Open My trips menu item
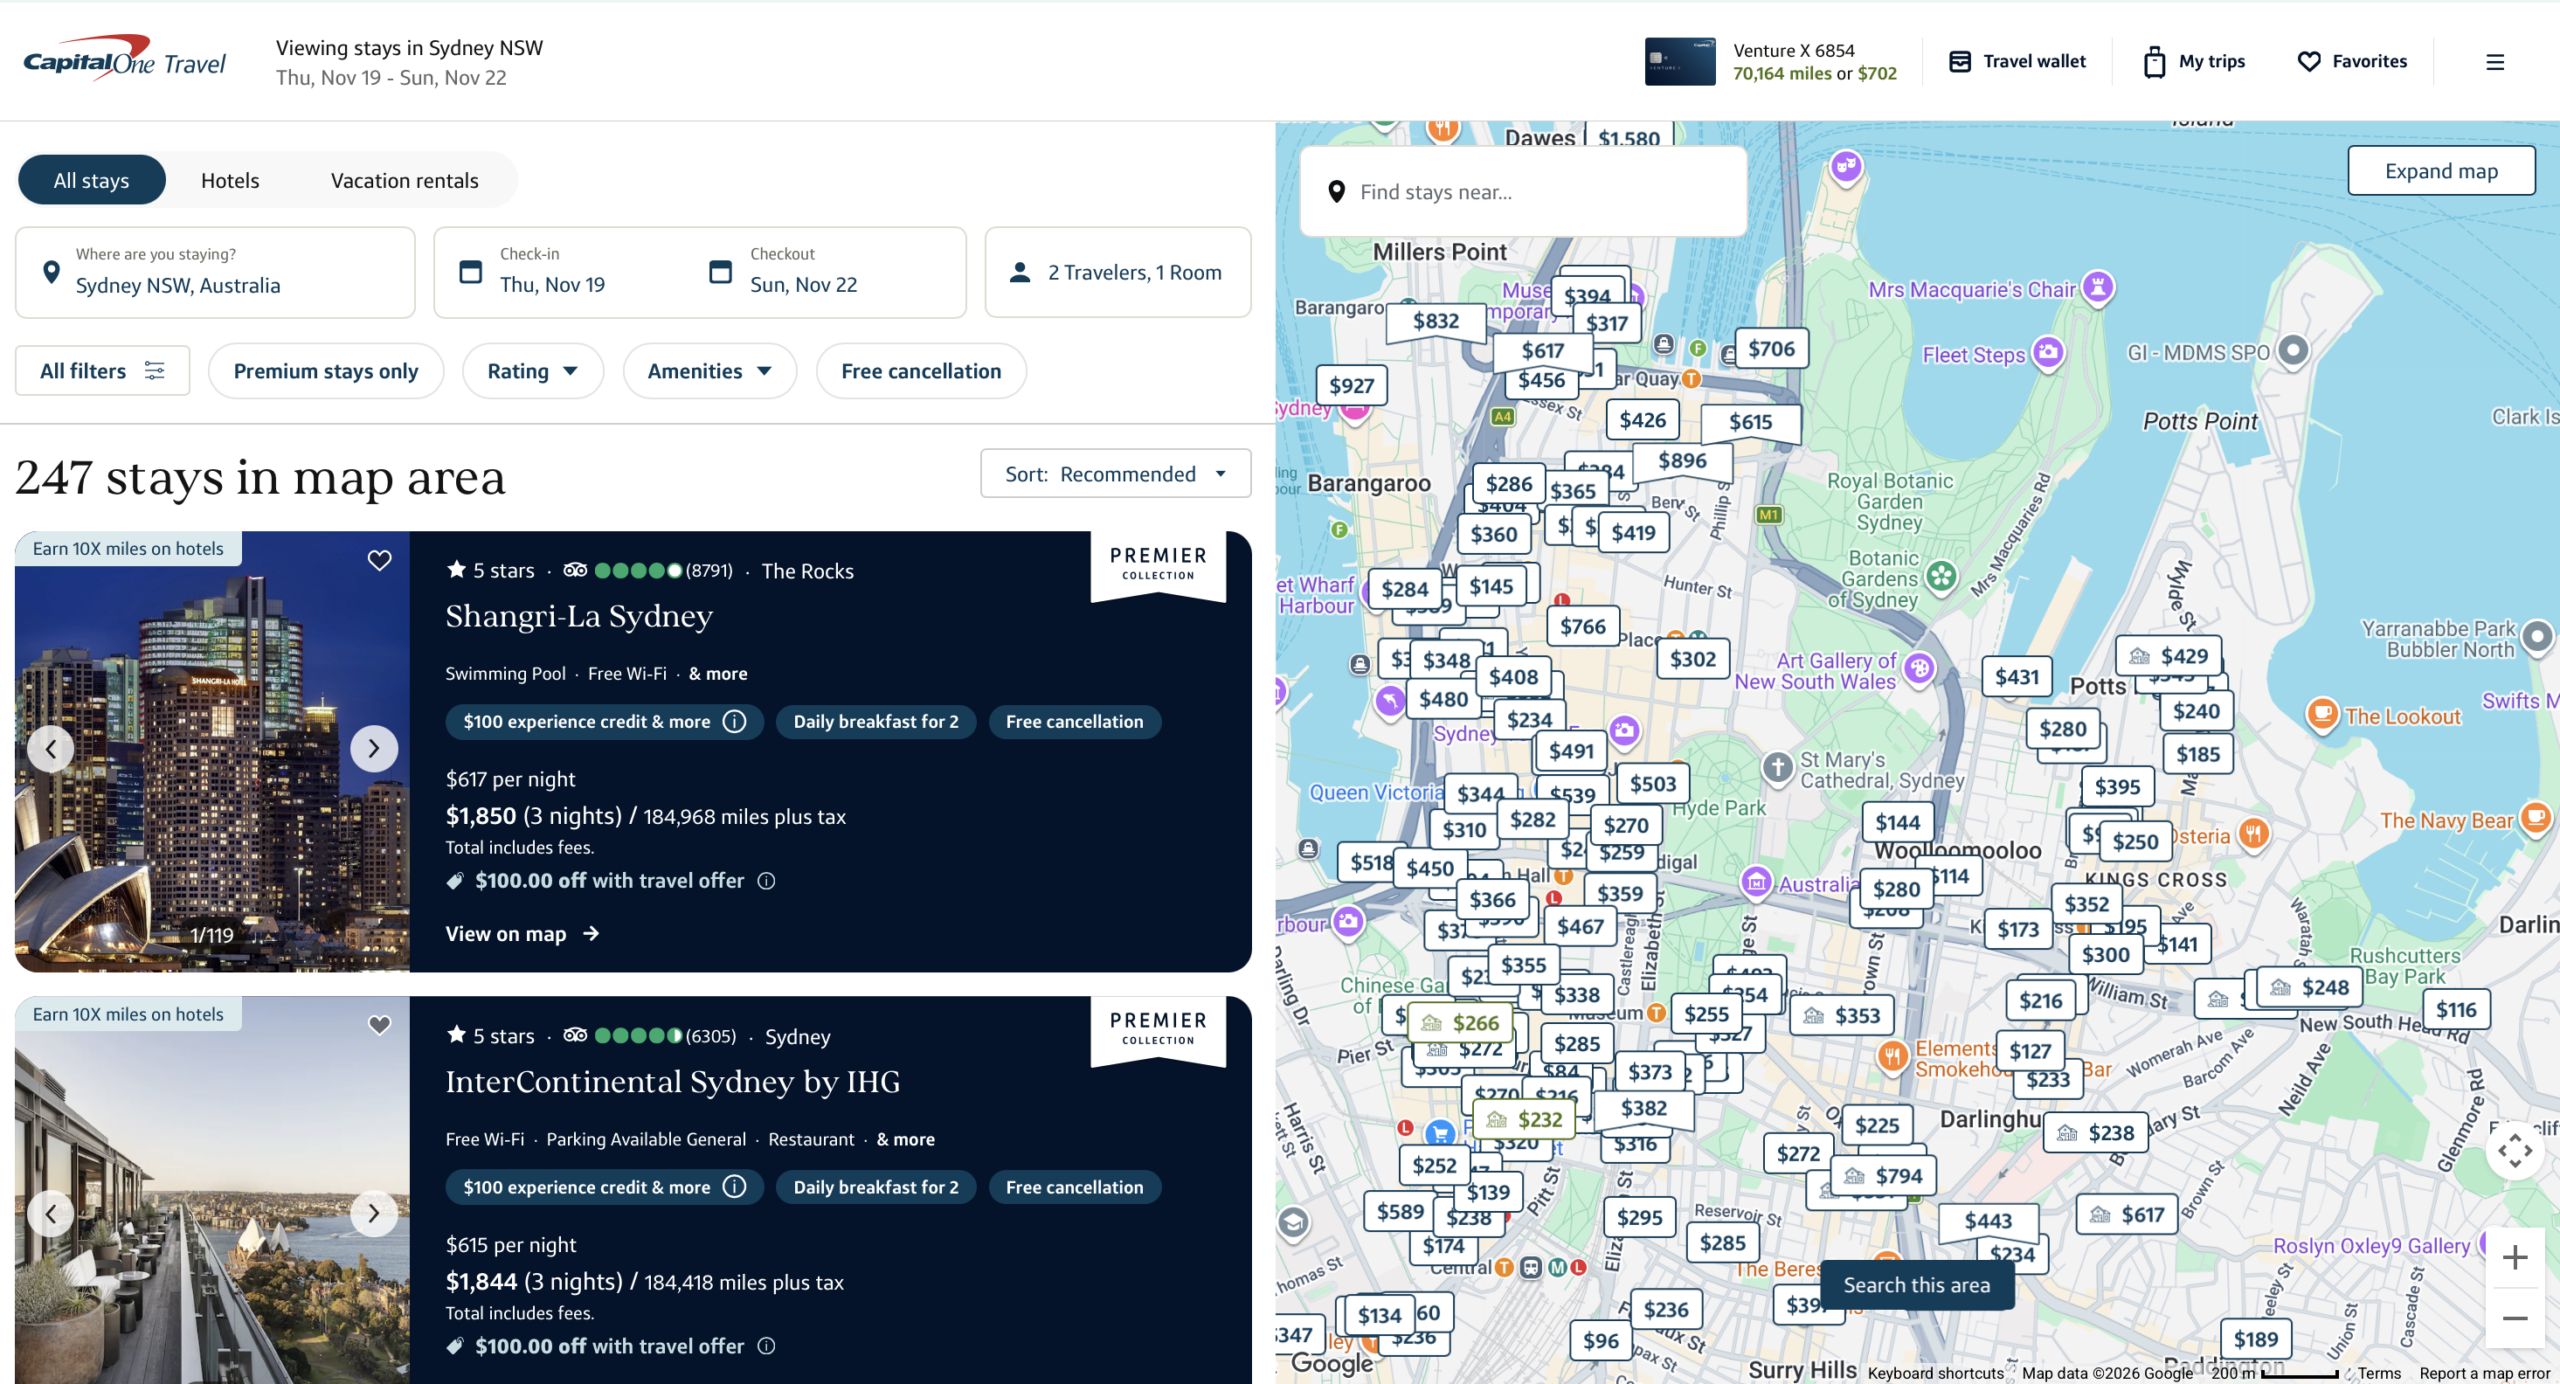 (2195, 62)
